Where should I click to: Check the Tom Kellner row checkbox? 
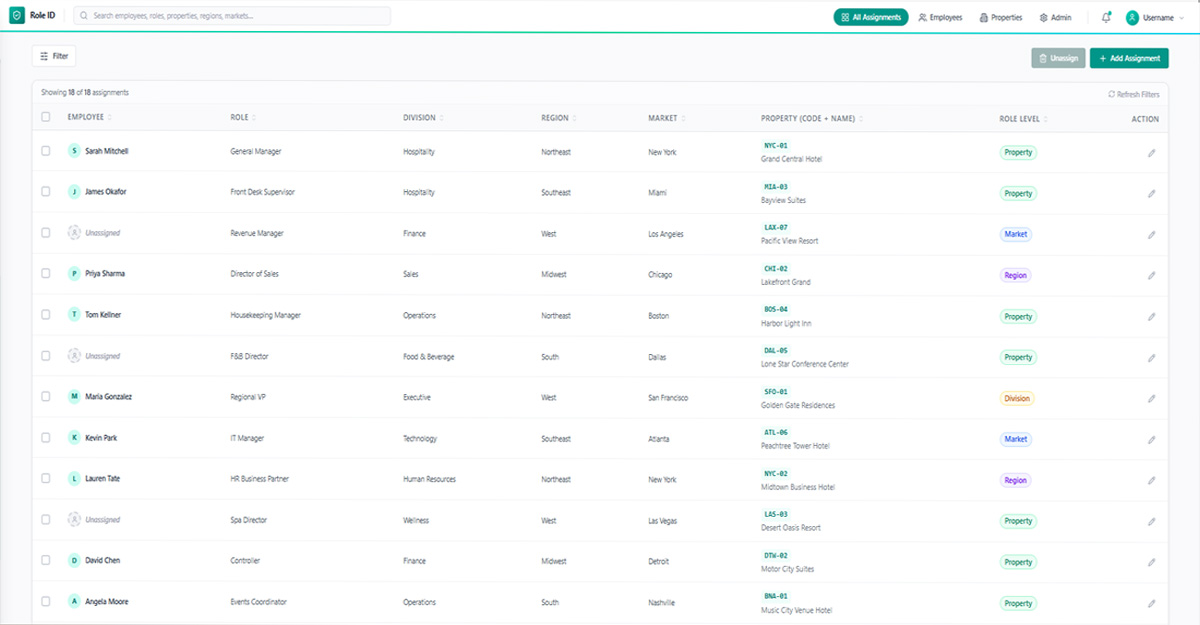click(46, 315)
